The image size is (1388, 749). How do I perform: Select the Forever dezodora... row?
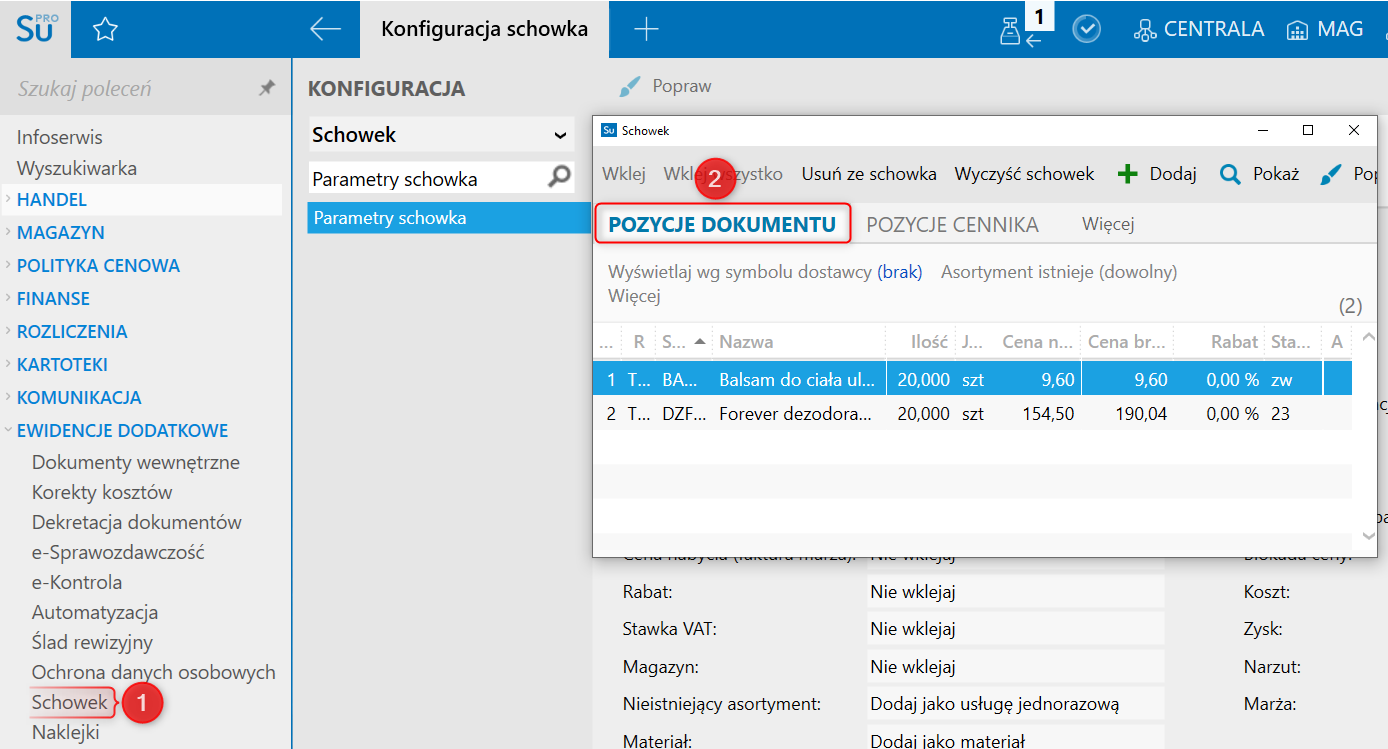(972, 414)
